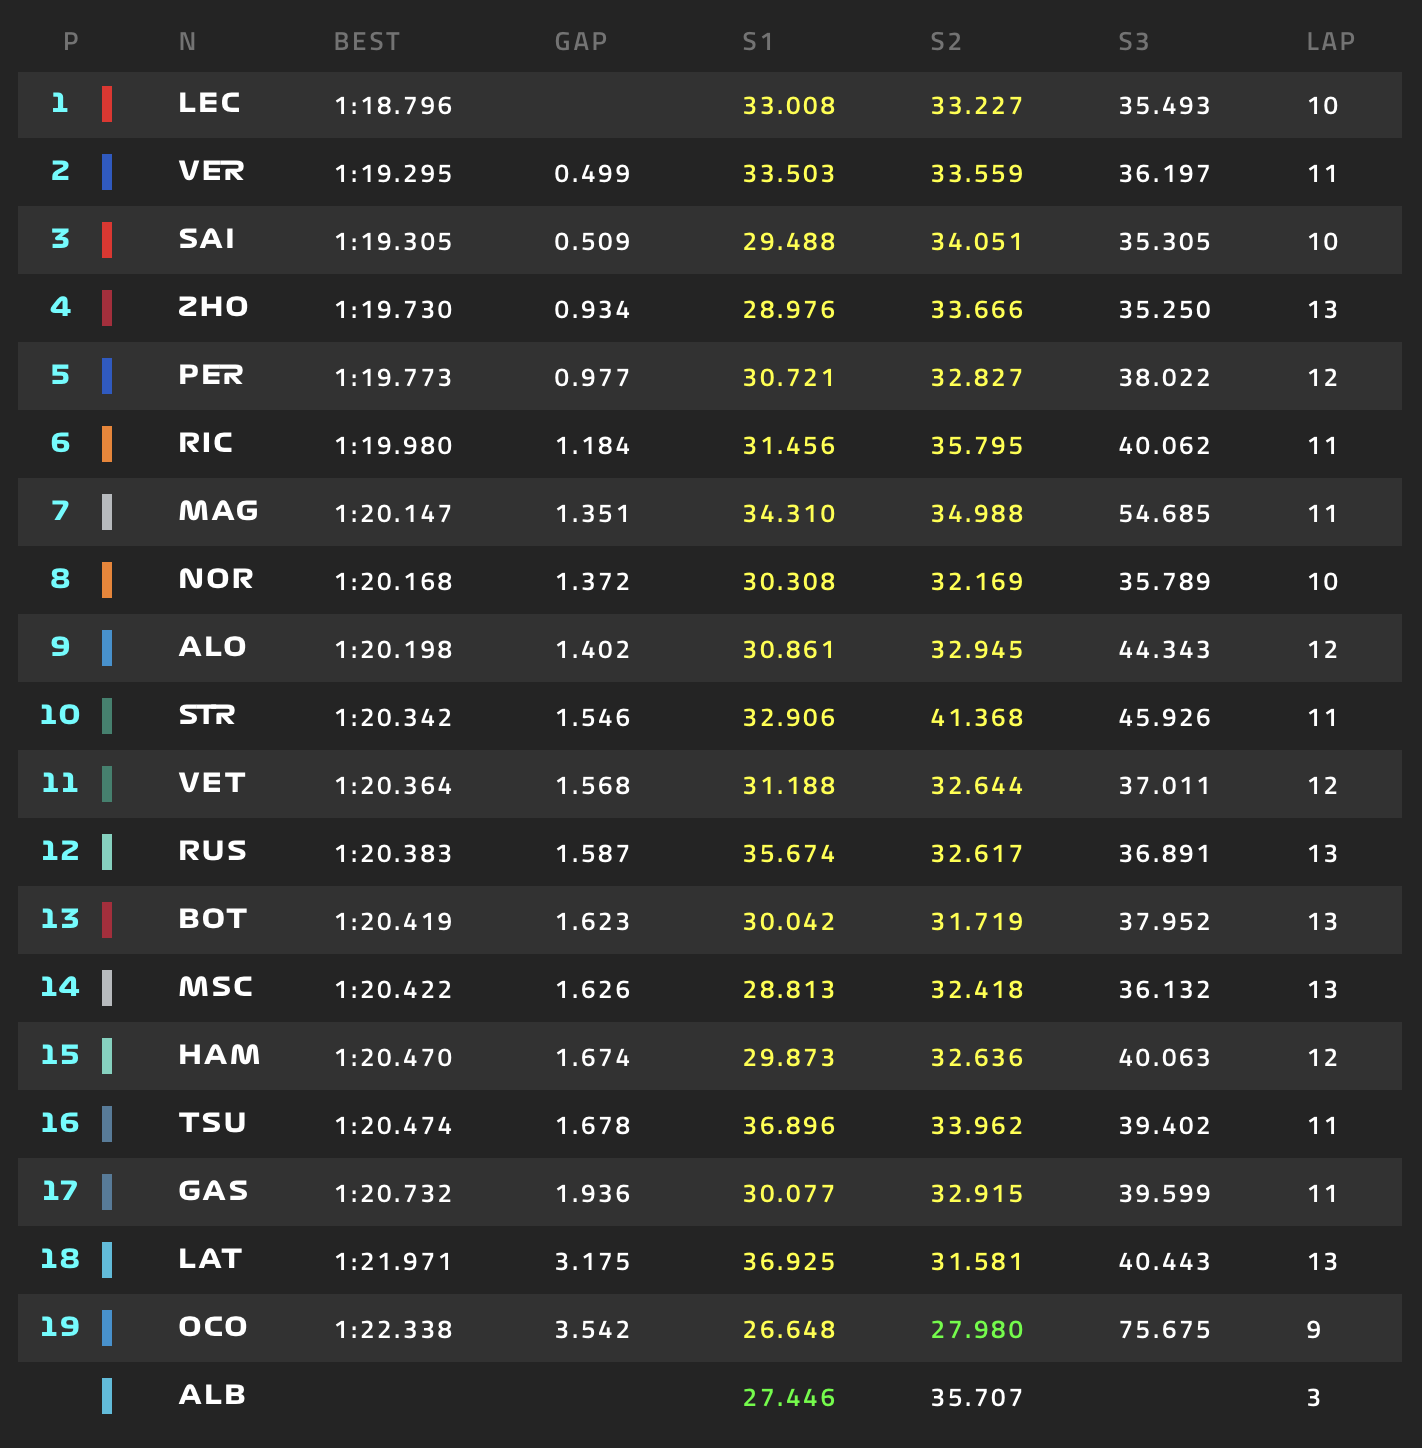Click LAT's gap value 3.175
The image size is (1422, 1448).
coord(592,1262)
